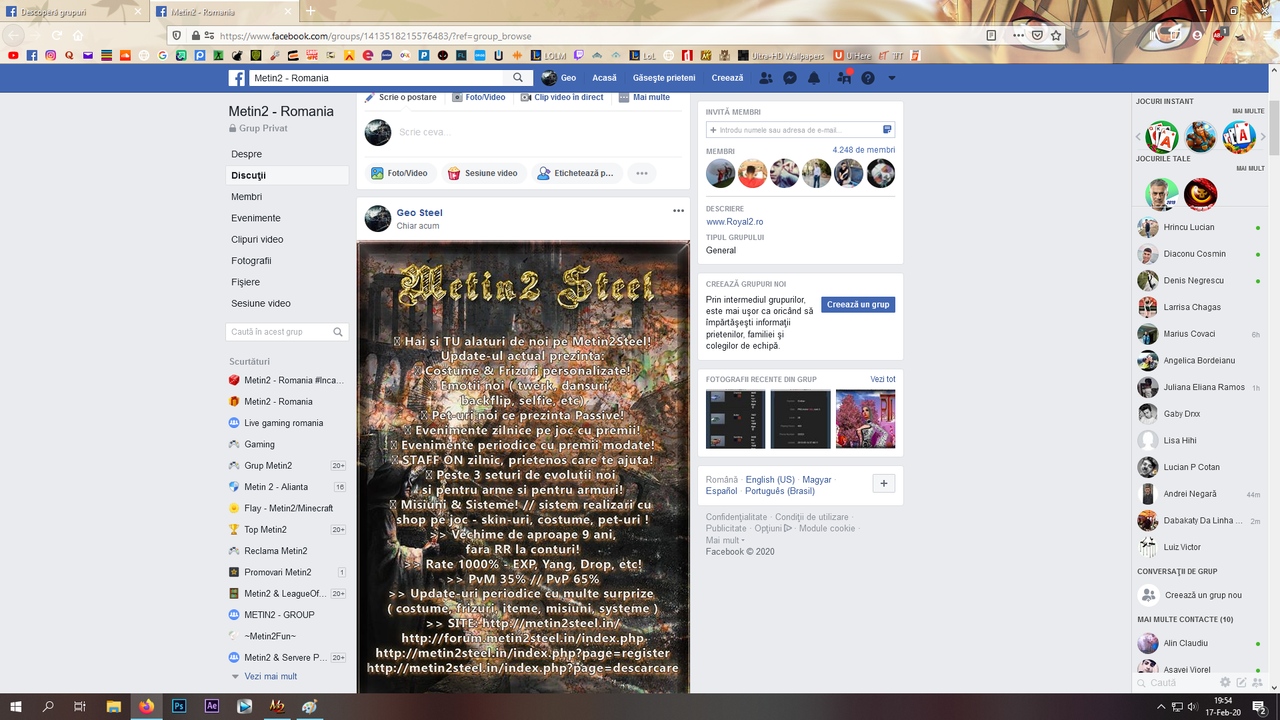Viewport: 1280px width, 720px height.
Task: Click the Windows Start button
Action: click(x=16, y=706)
